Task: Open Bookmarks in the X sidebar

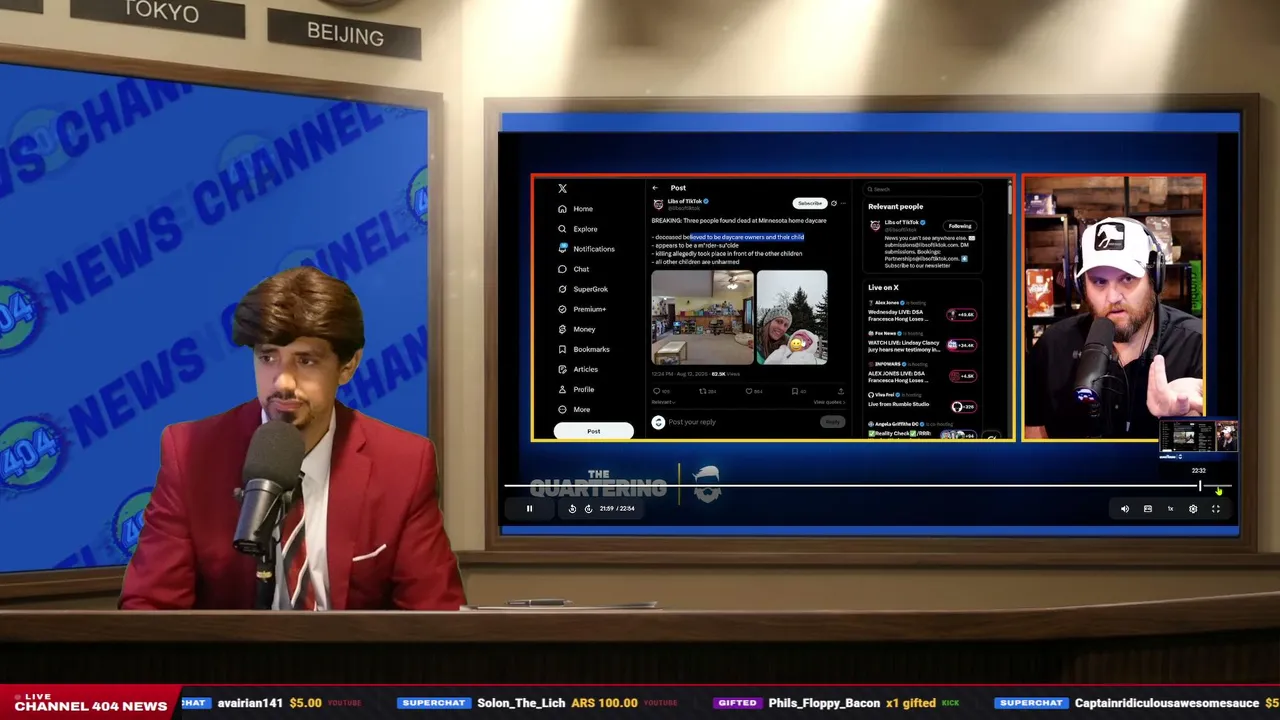Action: (x=584, y=349)
